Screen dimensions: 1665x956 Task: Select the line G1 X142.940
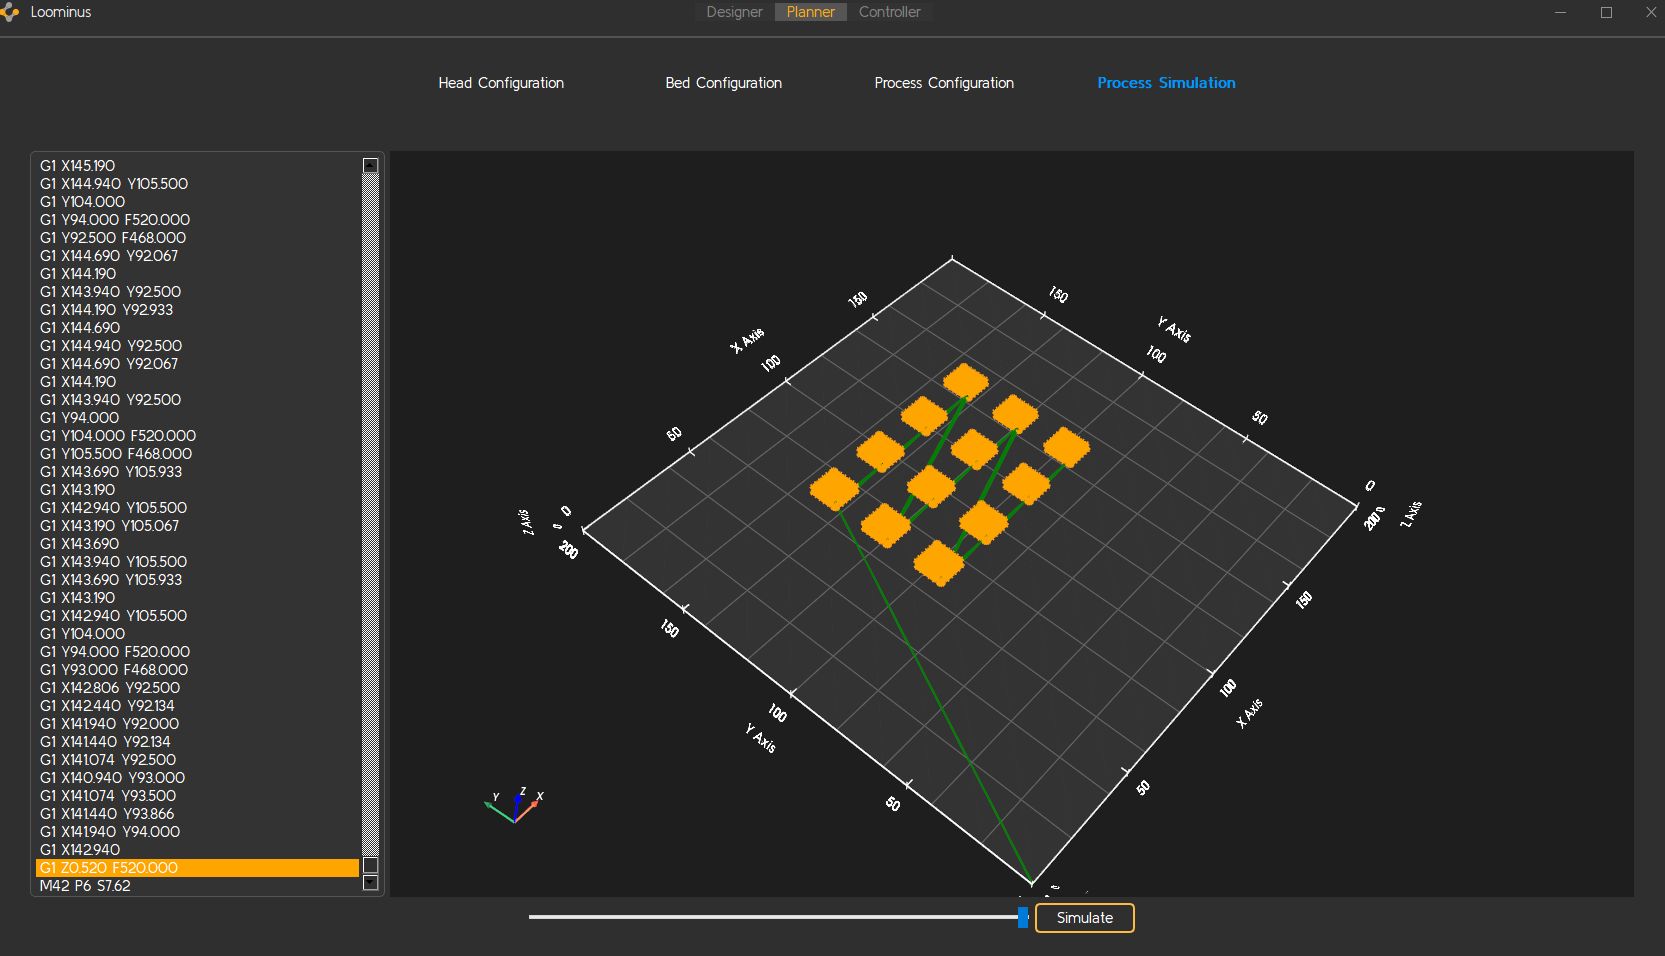pos(198,850)
